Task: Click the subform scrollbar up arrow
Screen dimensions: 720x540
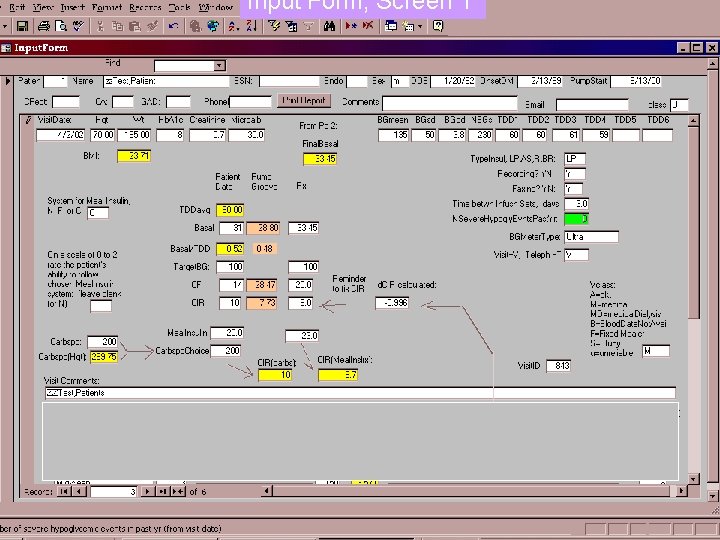Action: [x=693, y=120]
